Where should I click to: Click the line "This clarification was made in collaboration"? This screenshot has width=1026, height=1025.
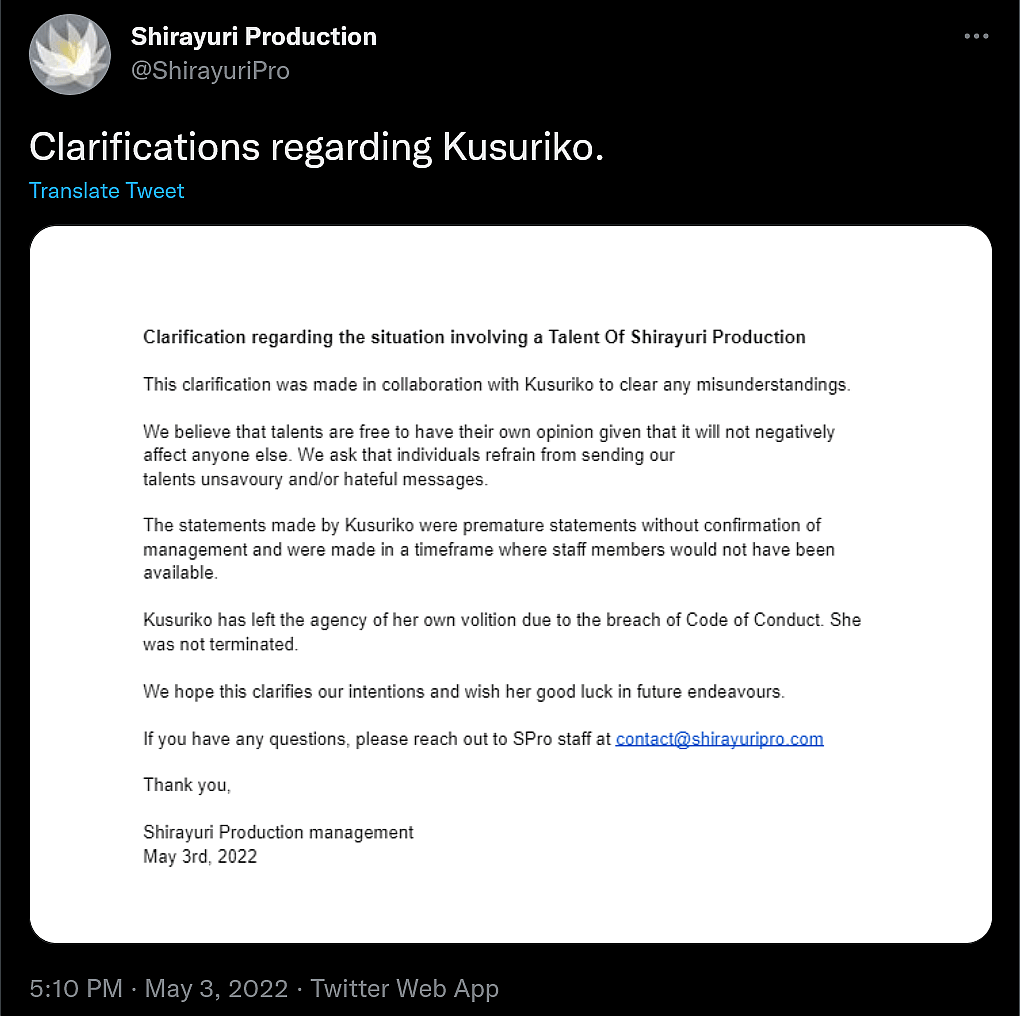tap(496, 385)
